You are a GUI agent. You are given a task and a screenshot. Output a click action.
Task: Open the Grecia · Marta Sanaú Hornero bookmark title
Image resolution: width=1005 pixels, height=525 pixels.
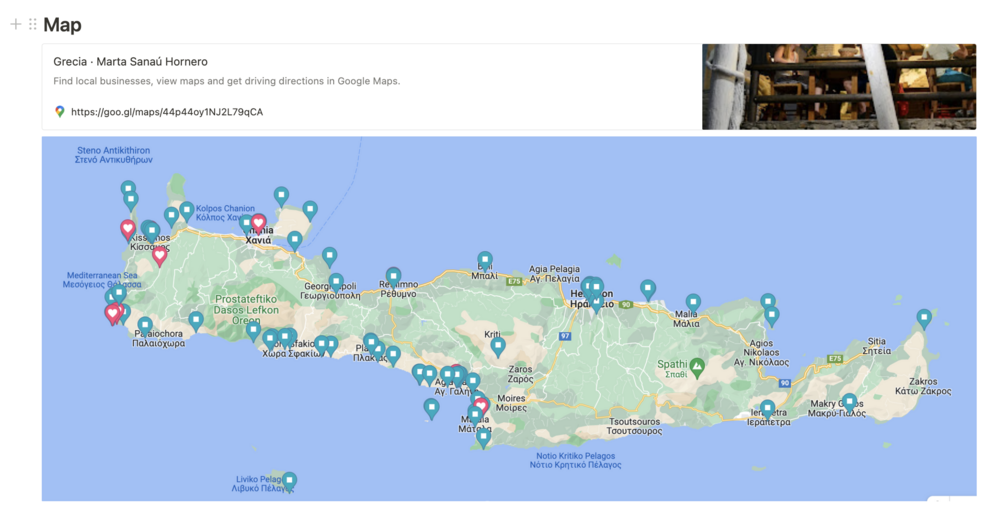(x=130, y=62)
